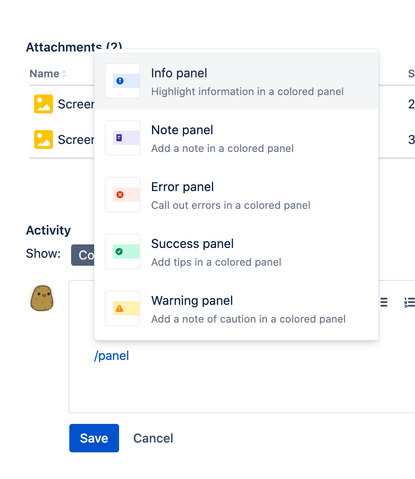This screenshot has width=415, height=479.
Task: Select the Info panel menu entry
Action: pos(236,81)
